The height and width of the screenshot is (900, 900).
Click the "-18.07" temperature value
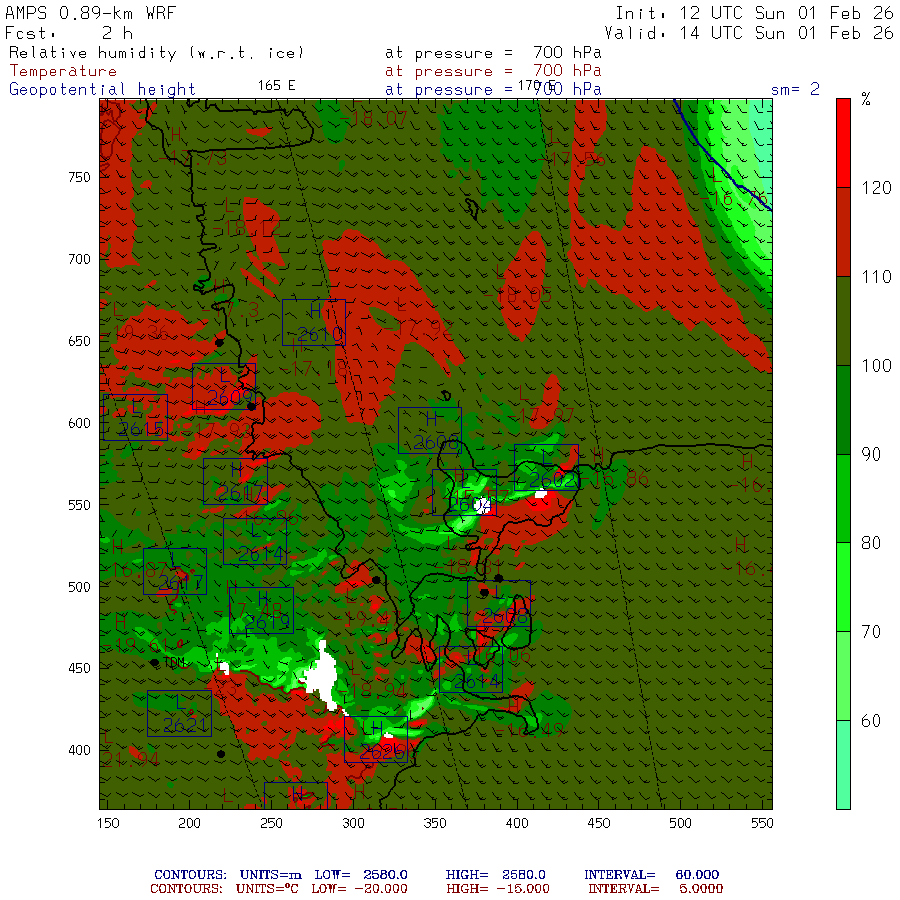(x=373, y=119)
